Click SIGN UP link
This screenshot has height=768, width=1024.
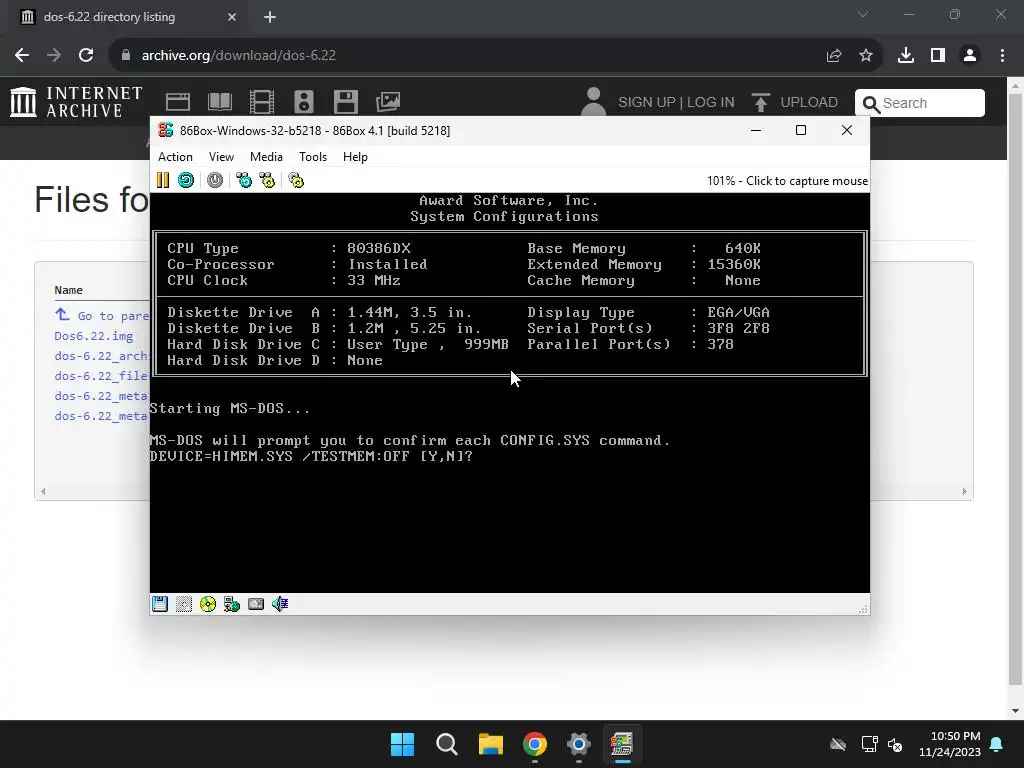coord(647,103)
